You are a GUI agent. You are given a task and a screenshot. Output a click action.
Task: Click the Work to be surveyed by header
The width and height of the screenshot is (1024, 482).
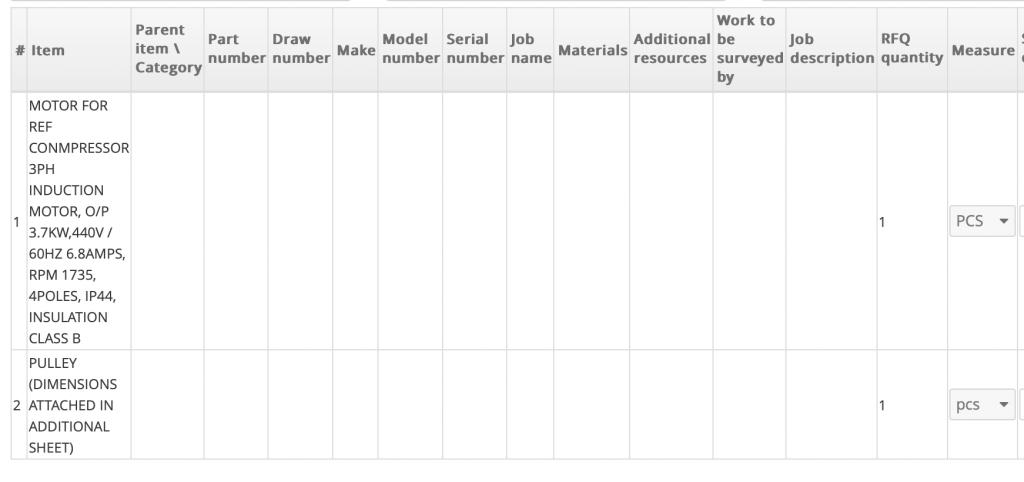click(x=747, y=49)
